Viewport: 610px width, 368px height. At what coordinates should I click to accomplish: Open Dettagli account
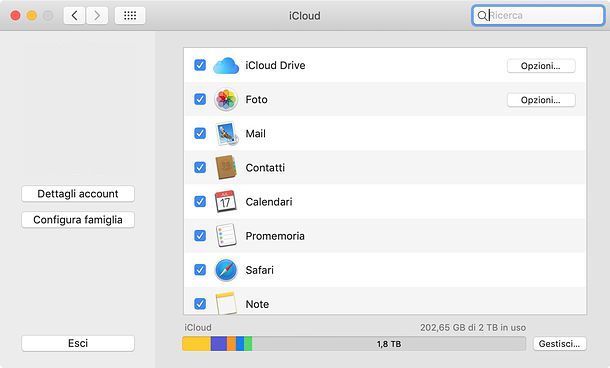(78, 194)
